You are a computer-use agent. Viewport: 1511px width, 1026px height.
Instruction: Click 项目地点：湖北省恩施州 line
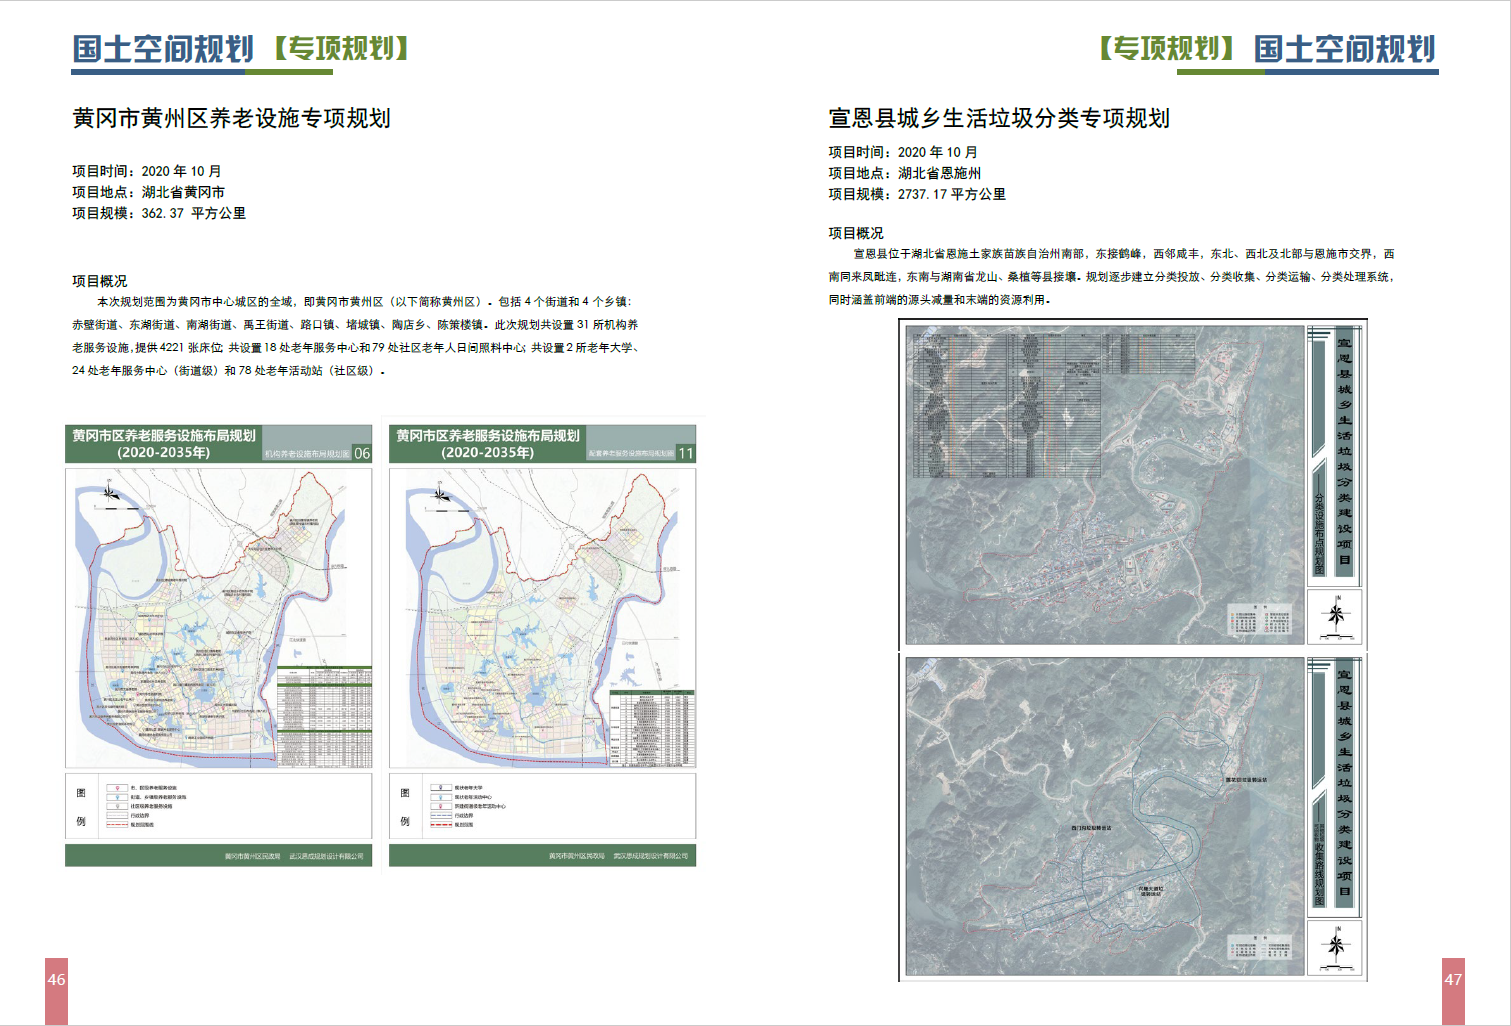(905, 173)
